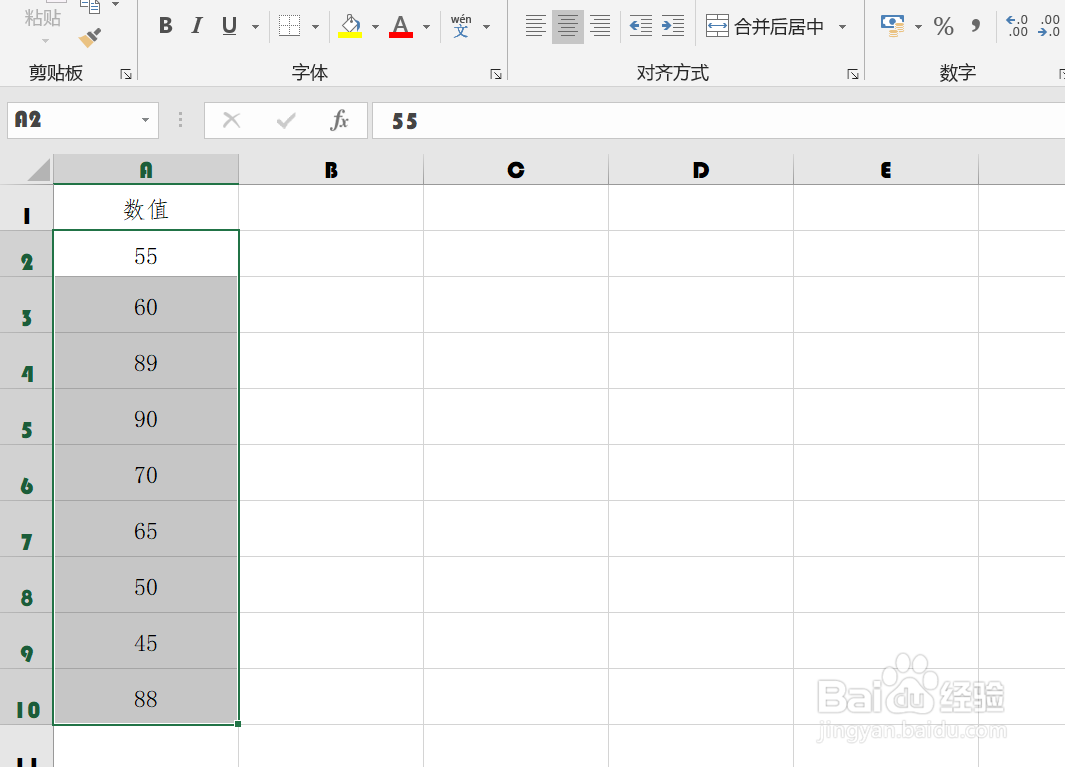Cancel formula entry X icon
Viewport: 1065px width, 767px height.
click(x=231, y=120)
